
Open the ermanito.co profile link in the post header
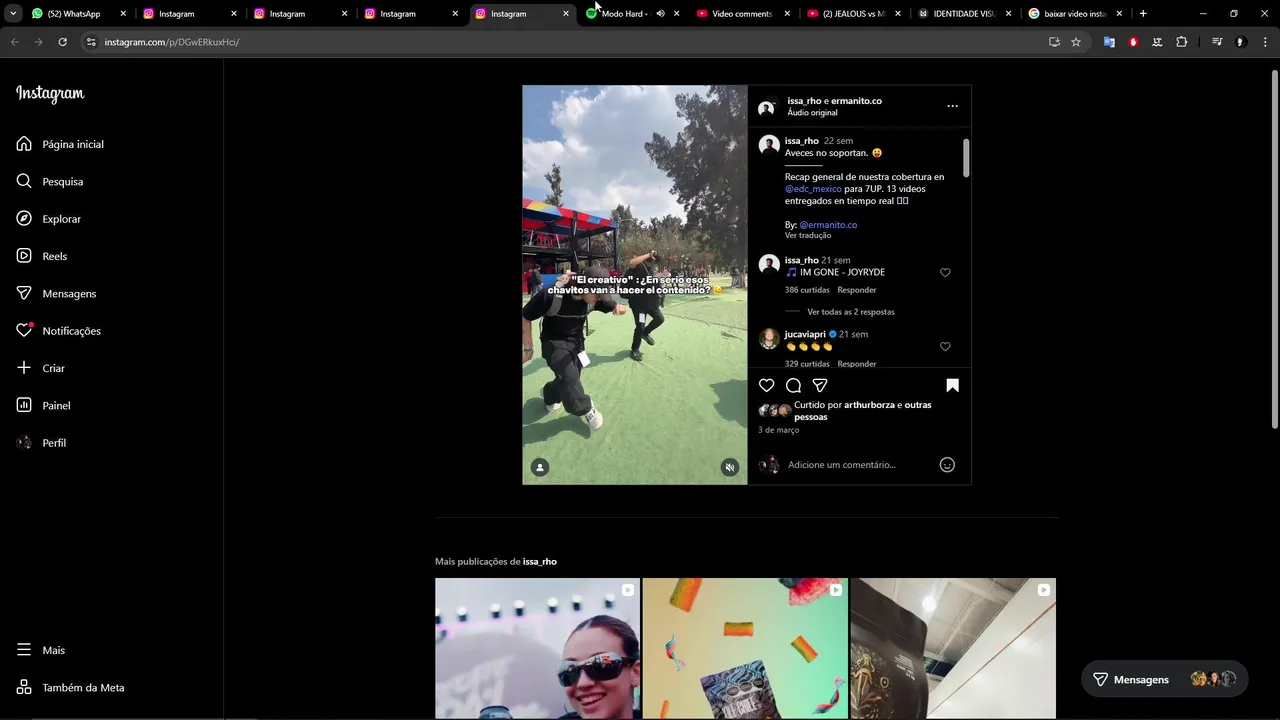point(856,101)
